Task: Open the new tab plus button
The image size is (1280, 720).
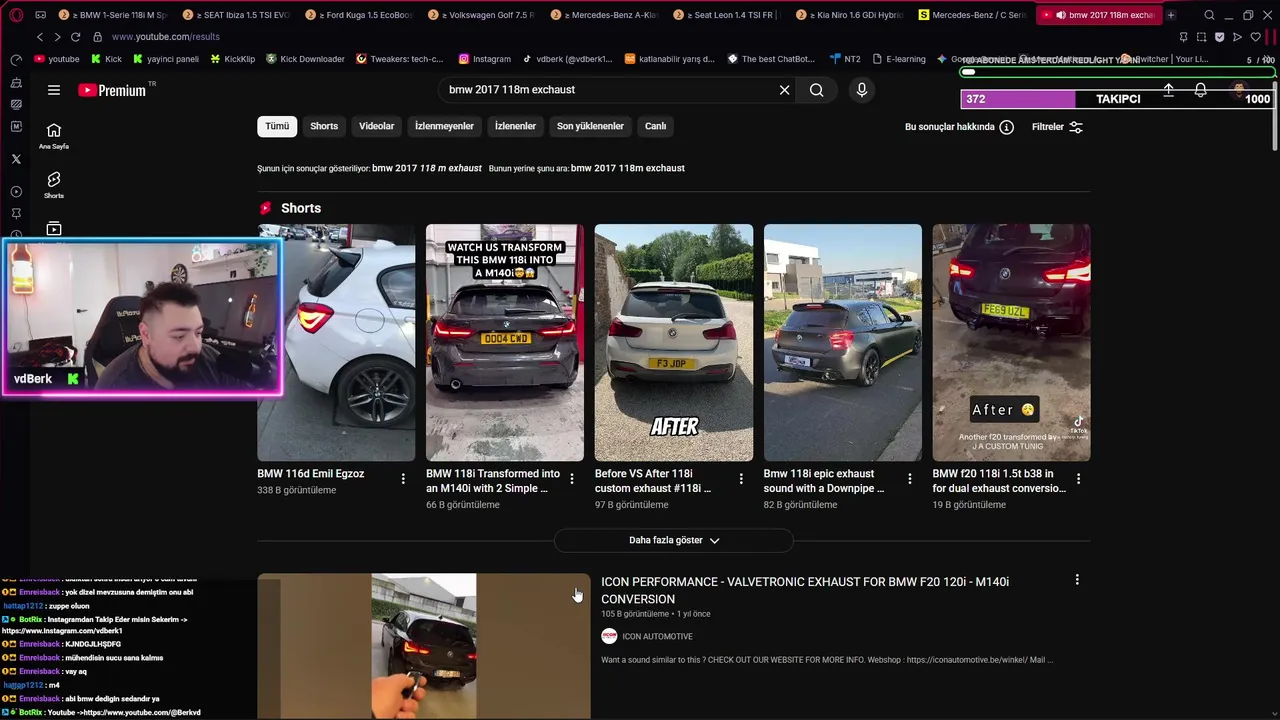Action: click(x=1171, y=15)
